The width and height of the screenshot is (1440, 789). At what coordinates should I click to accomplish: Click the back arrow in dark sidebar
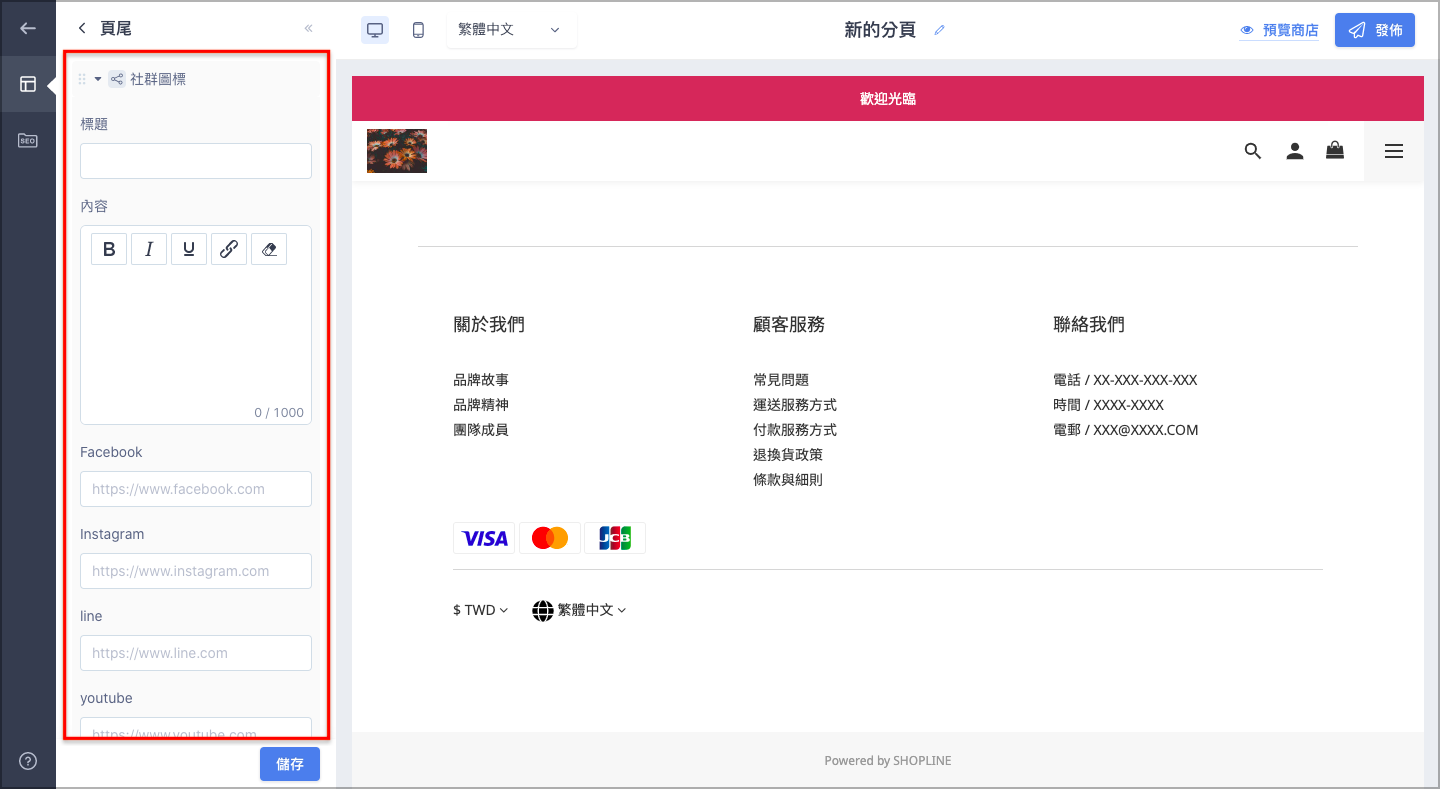pos(28,28)
